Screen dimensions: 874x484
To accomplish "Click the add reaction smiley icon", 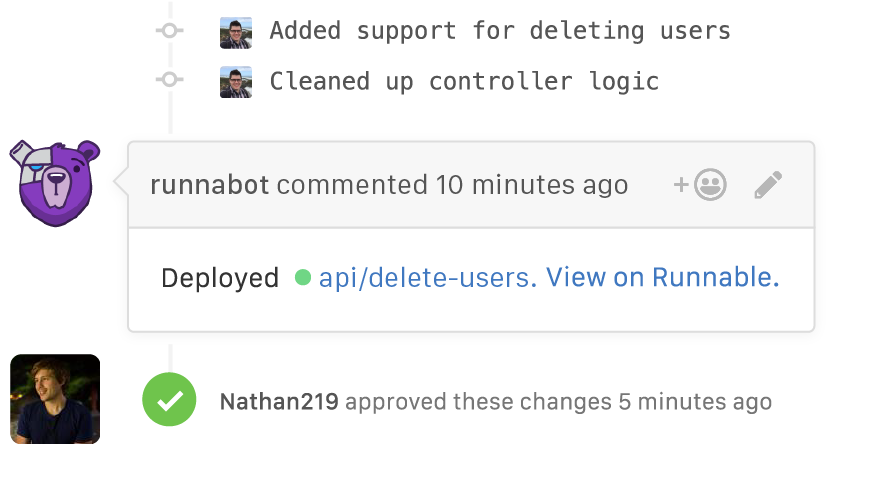I will coord(700,185).
